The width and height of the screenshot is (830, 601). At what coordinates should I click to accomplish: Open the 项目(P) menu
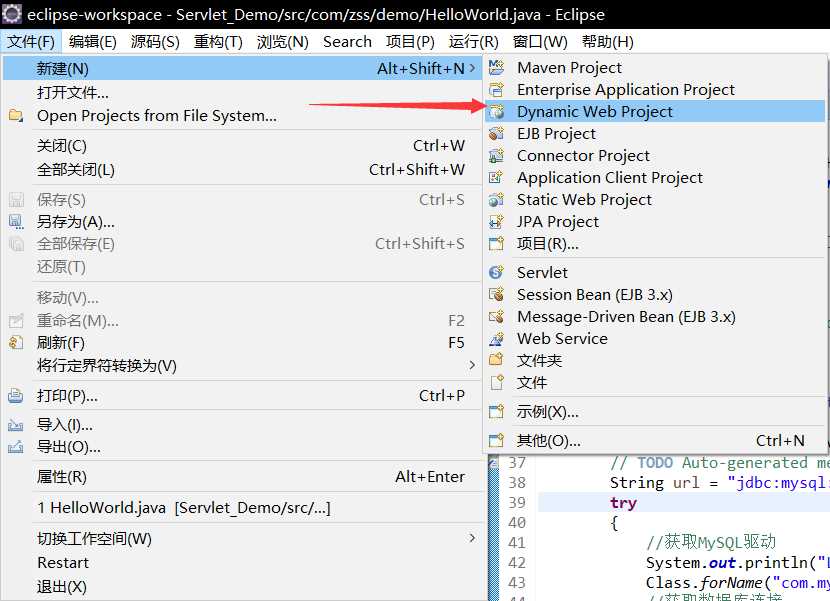410,41
